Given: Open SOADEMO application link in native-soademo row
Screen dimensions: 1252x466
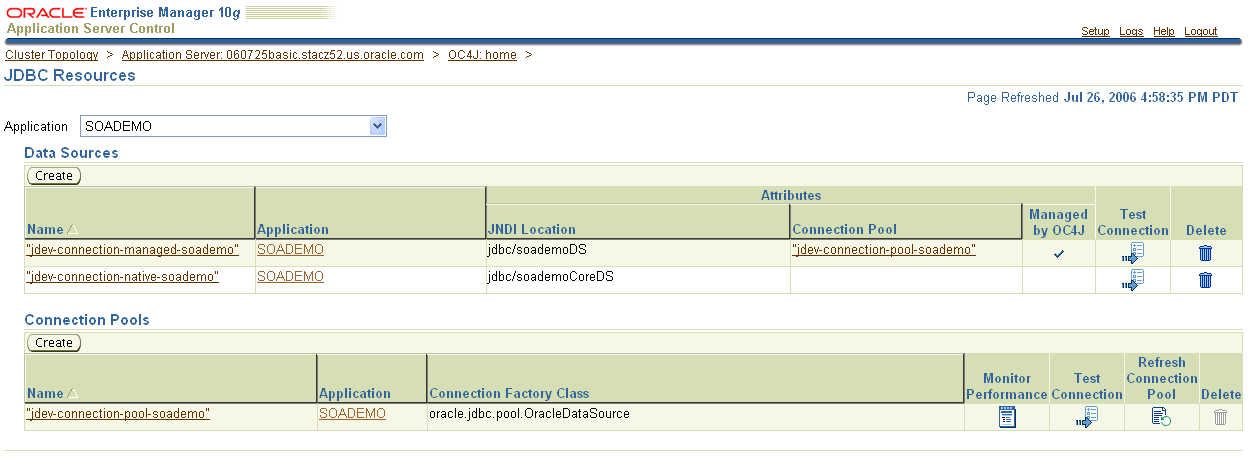Looking at the screenshot, I should tap(290, 276).
